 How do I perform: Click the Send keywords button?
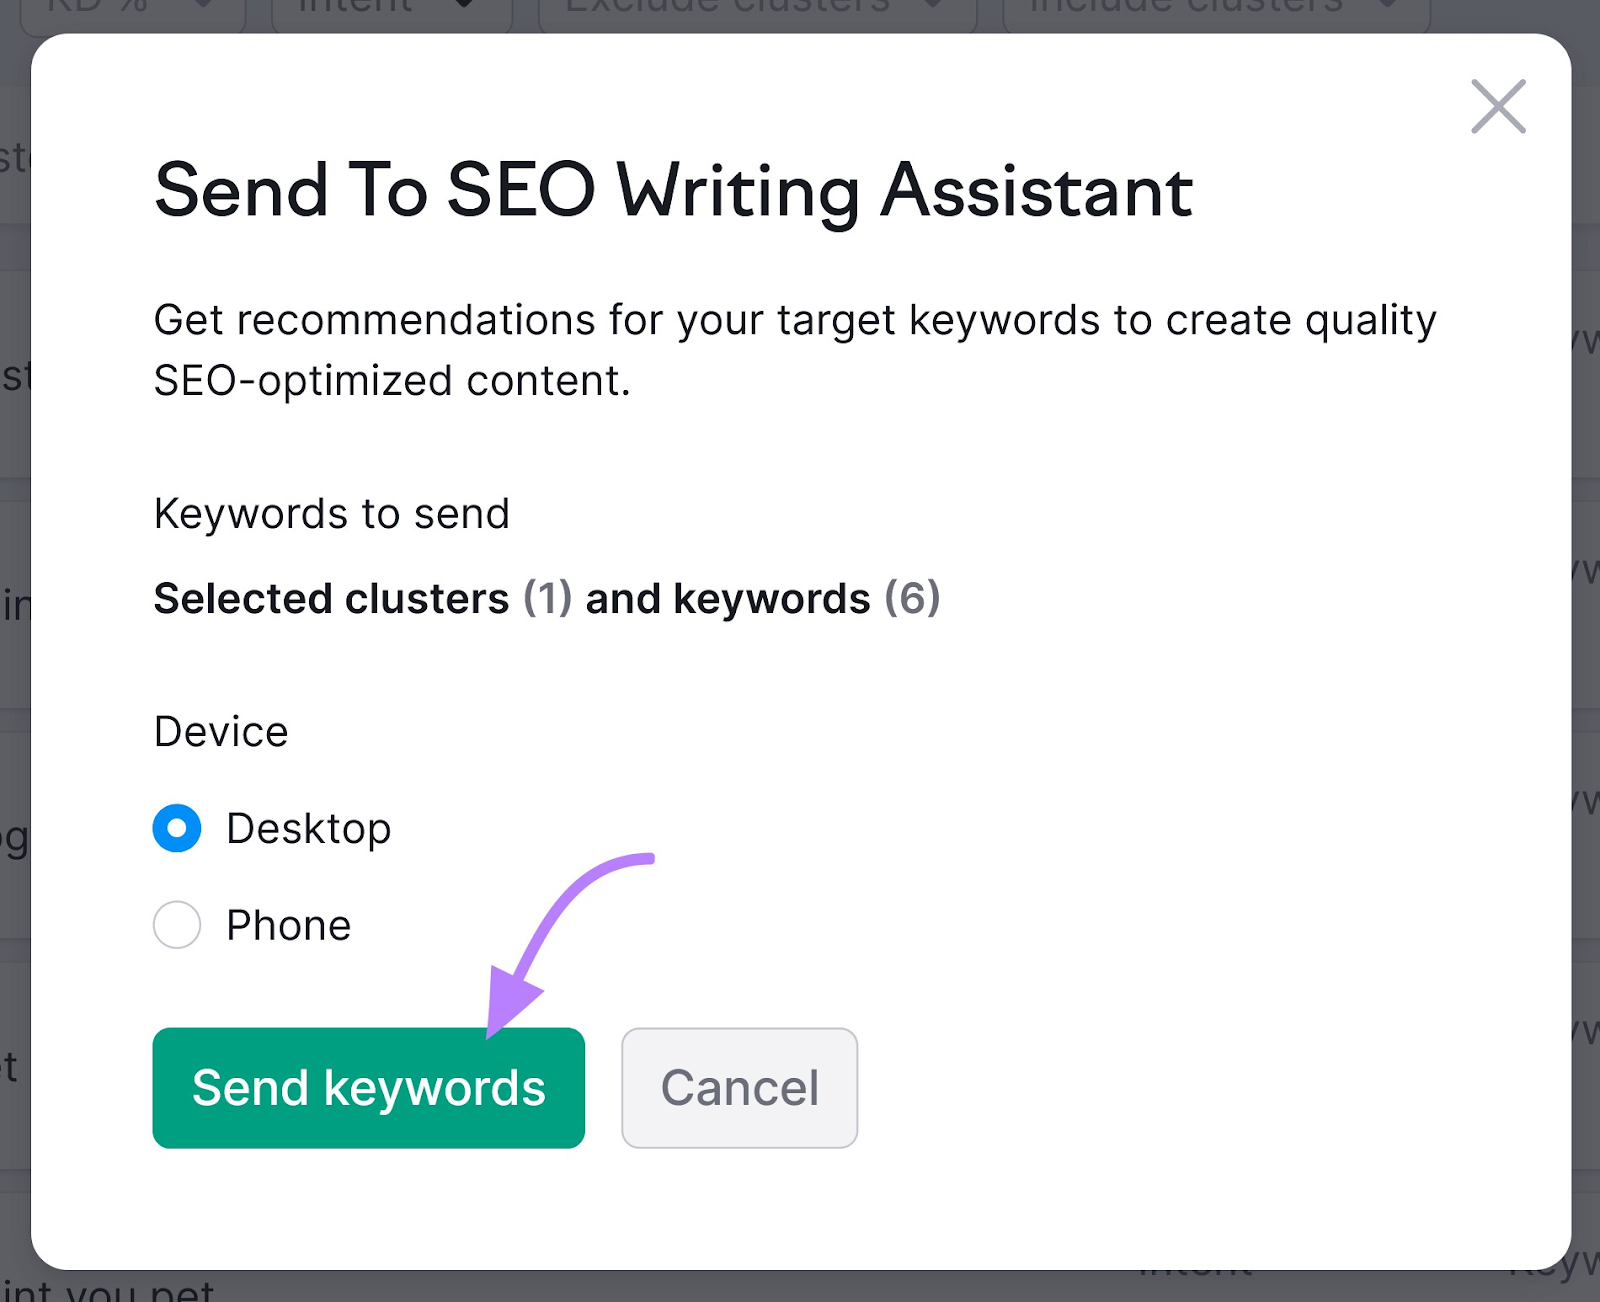[368, 1088]
